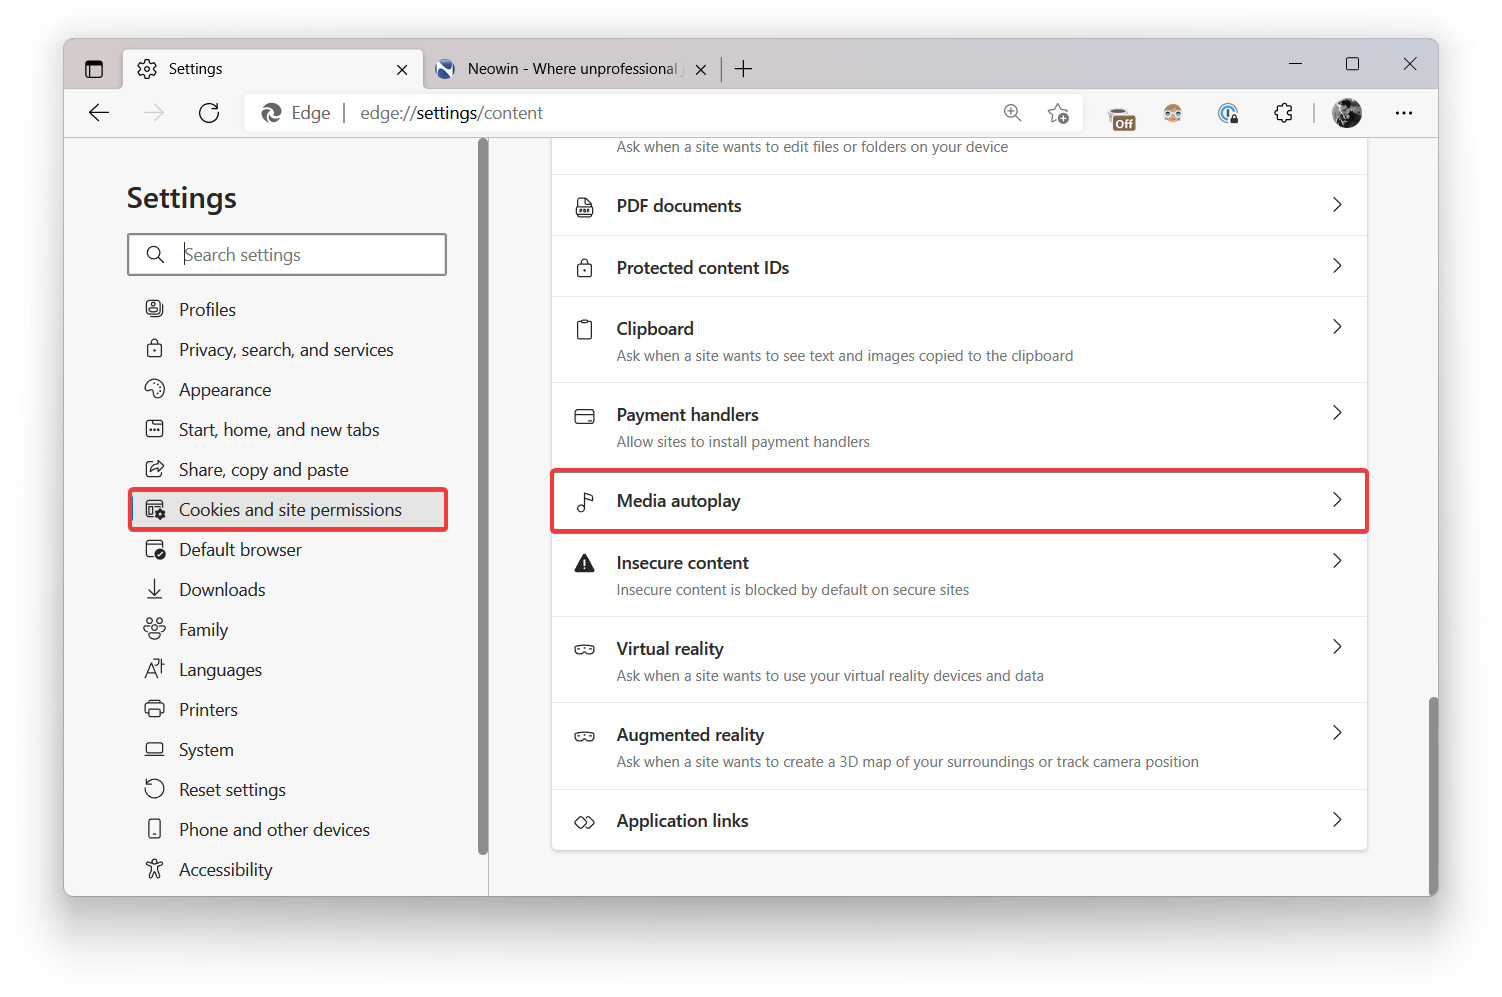Click the extension icon showing Off badge
The height and width of the screenshot is (997, 1502).
pyautogui.click(x=1121, y=113)
